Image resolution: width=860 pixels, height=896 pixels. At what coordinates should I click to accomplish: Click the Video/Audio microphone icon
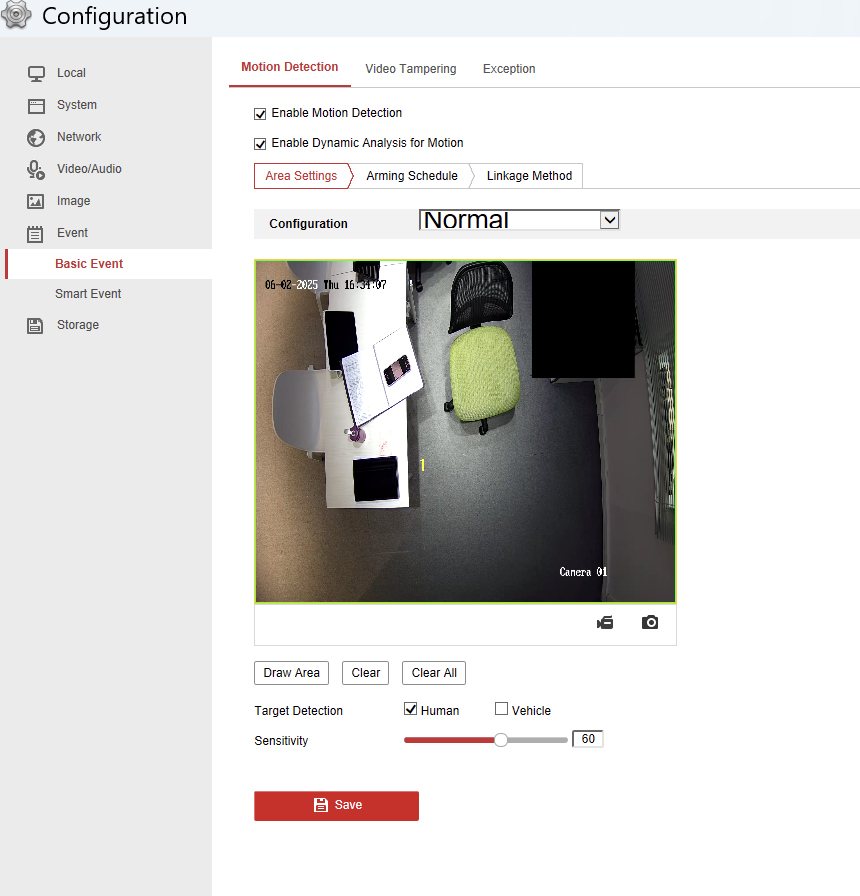click(36, 169)
